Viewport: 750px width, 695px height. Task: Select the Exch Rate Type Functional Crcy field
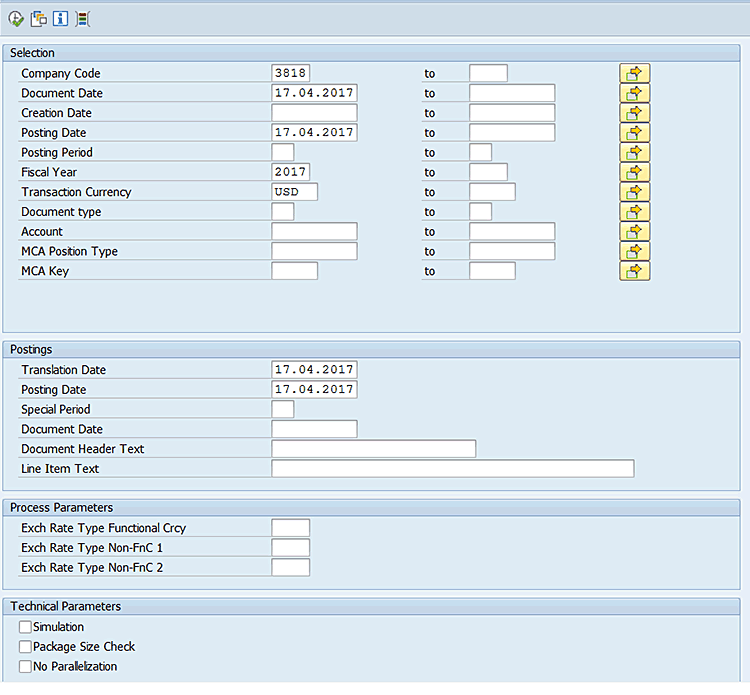pyautogui.click(x=290, y=528)
